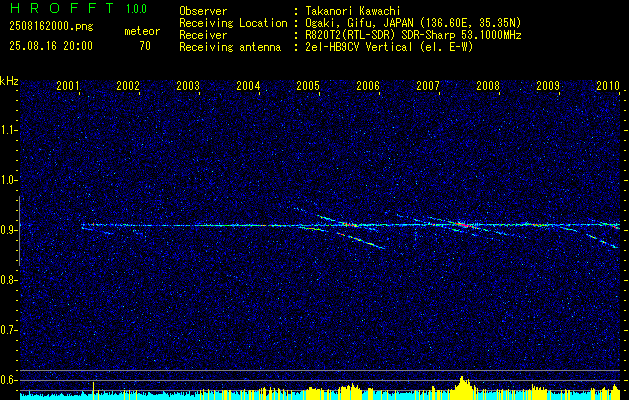Click the 2007 time axis marker
The height and width of the screenshot is (400, 629).
point(428,85)
